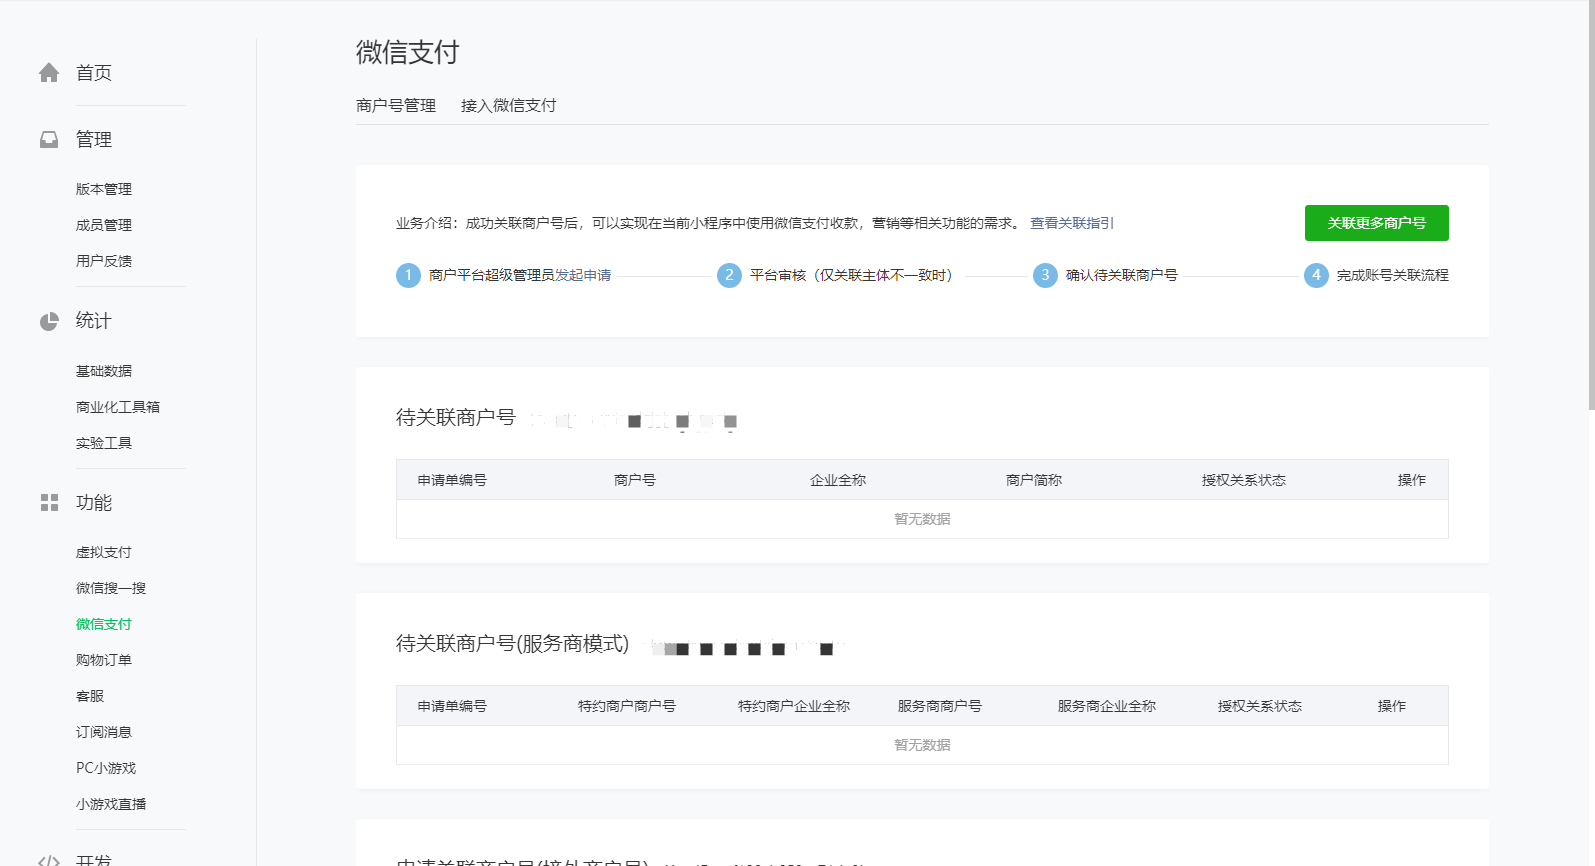Click the 发起申请 link in step 1

pyautogui.click(x=583, y=275)
